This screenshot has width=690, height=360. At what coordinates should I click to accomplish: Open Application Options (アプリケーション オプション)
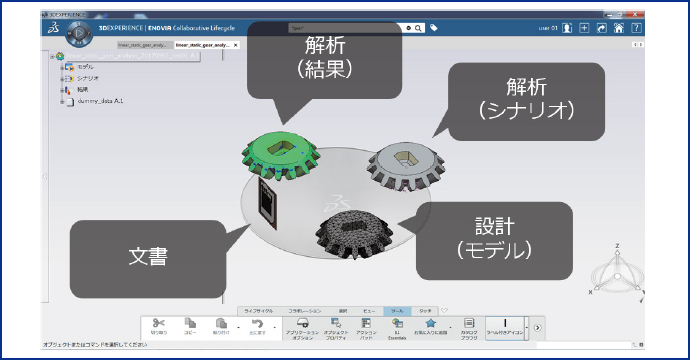302,328
